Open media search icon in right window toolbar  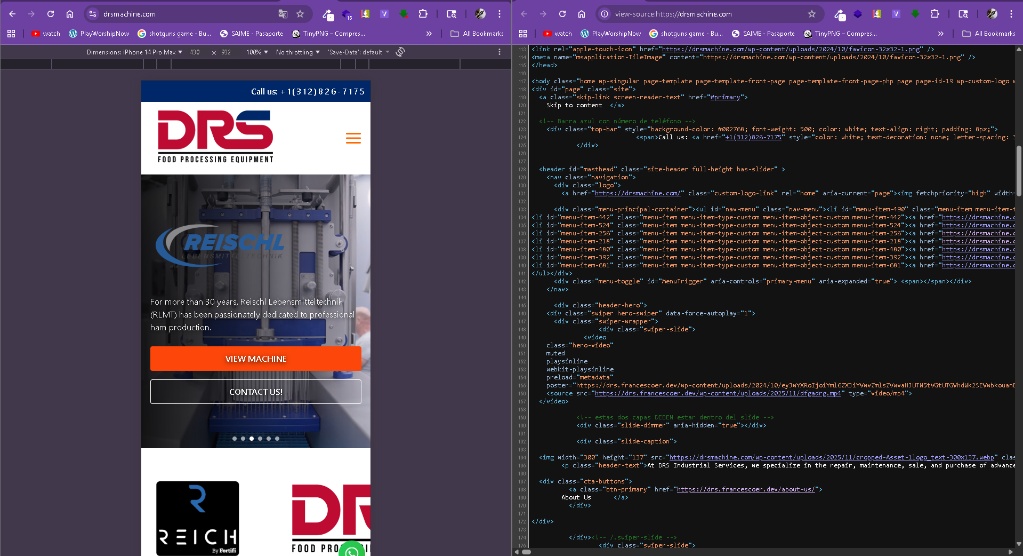[x=963, y=14]
